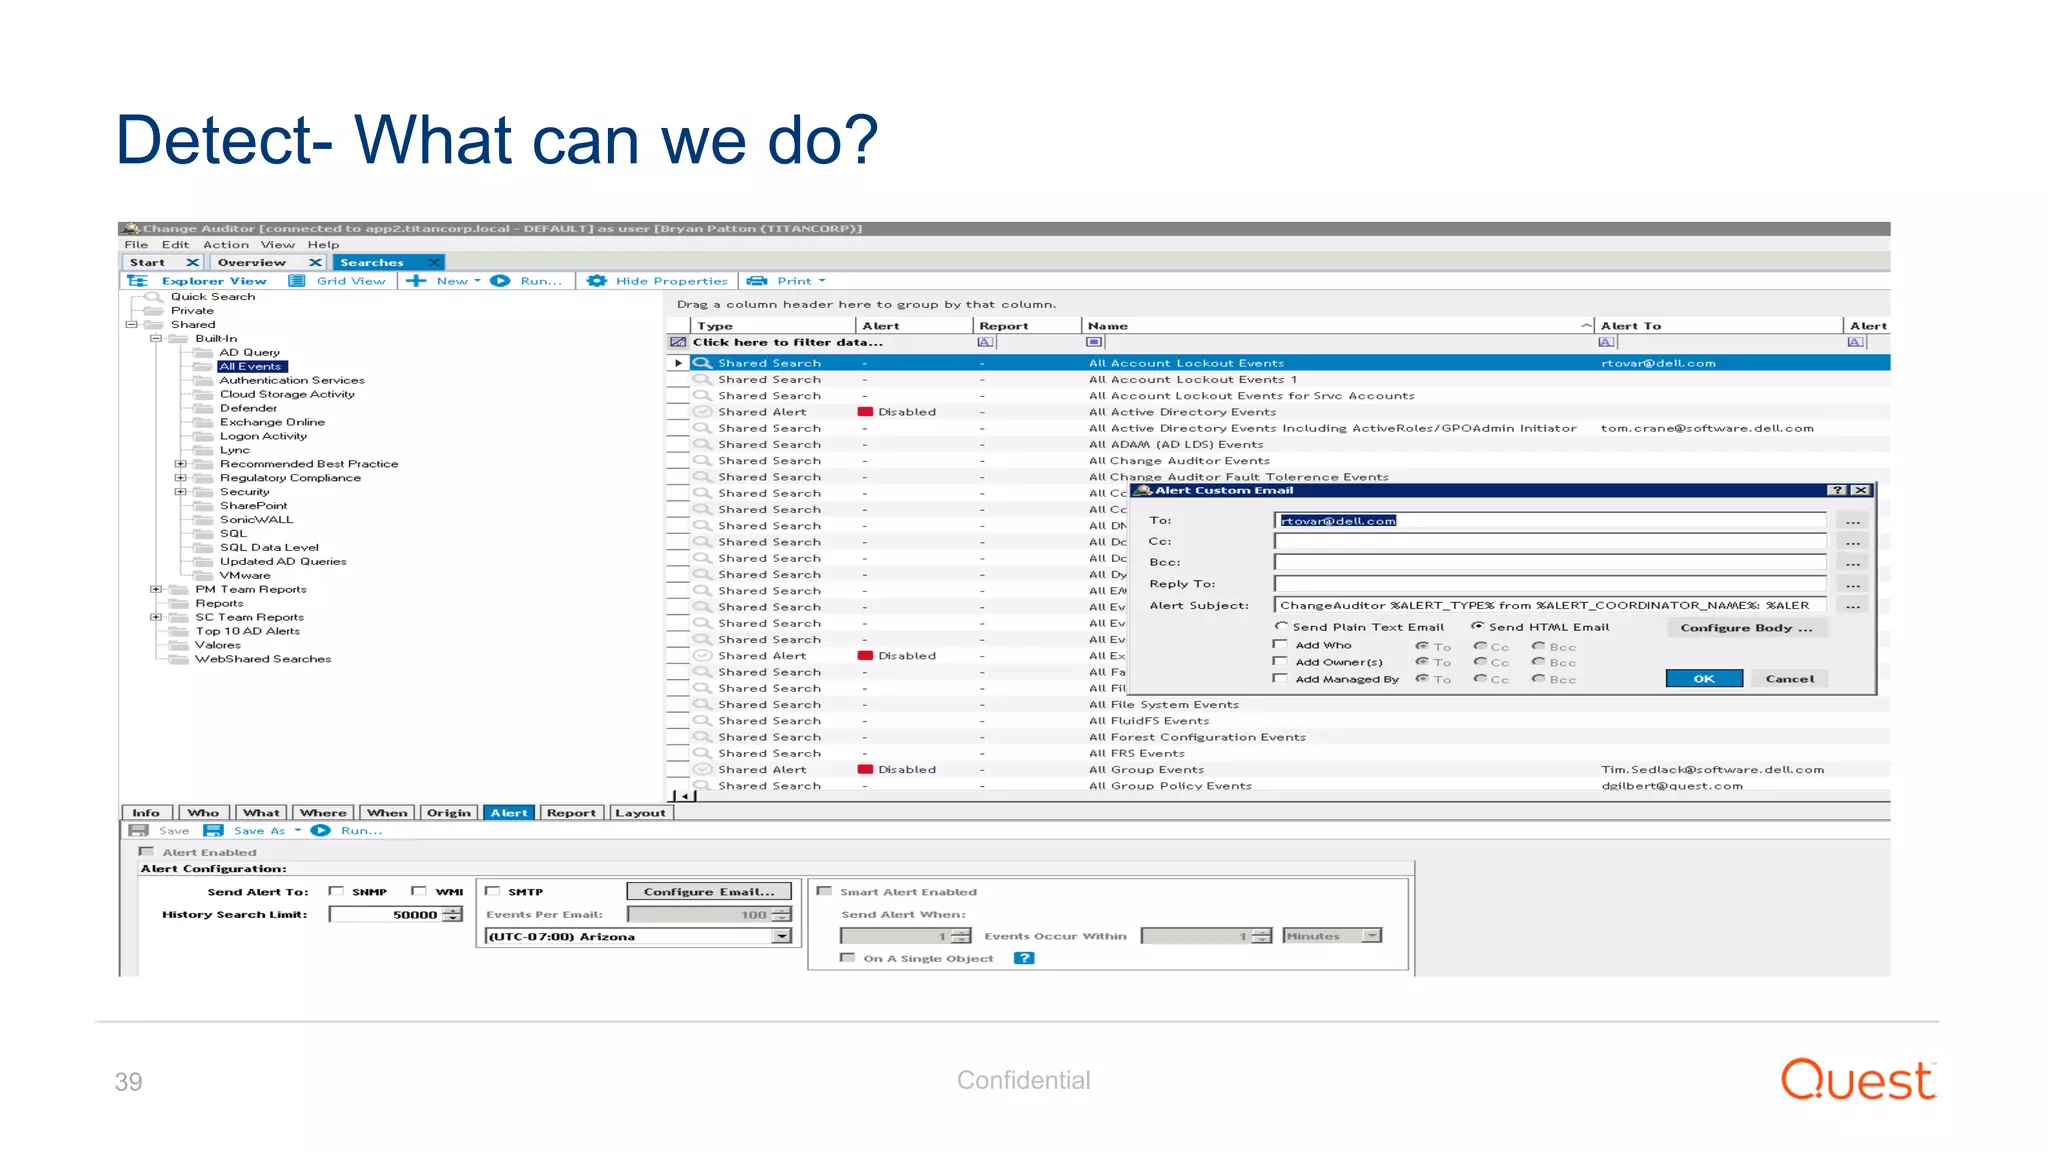This screenshot has height=1152, width=2048.
Task: Check the Add Managed By checkbox
Action: [x=1280, y=678]
